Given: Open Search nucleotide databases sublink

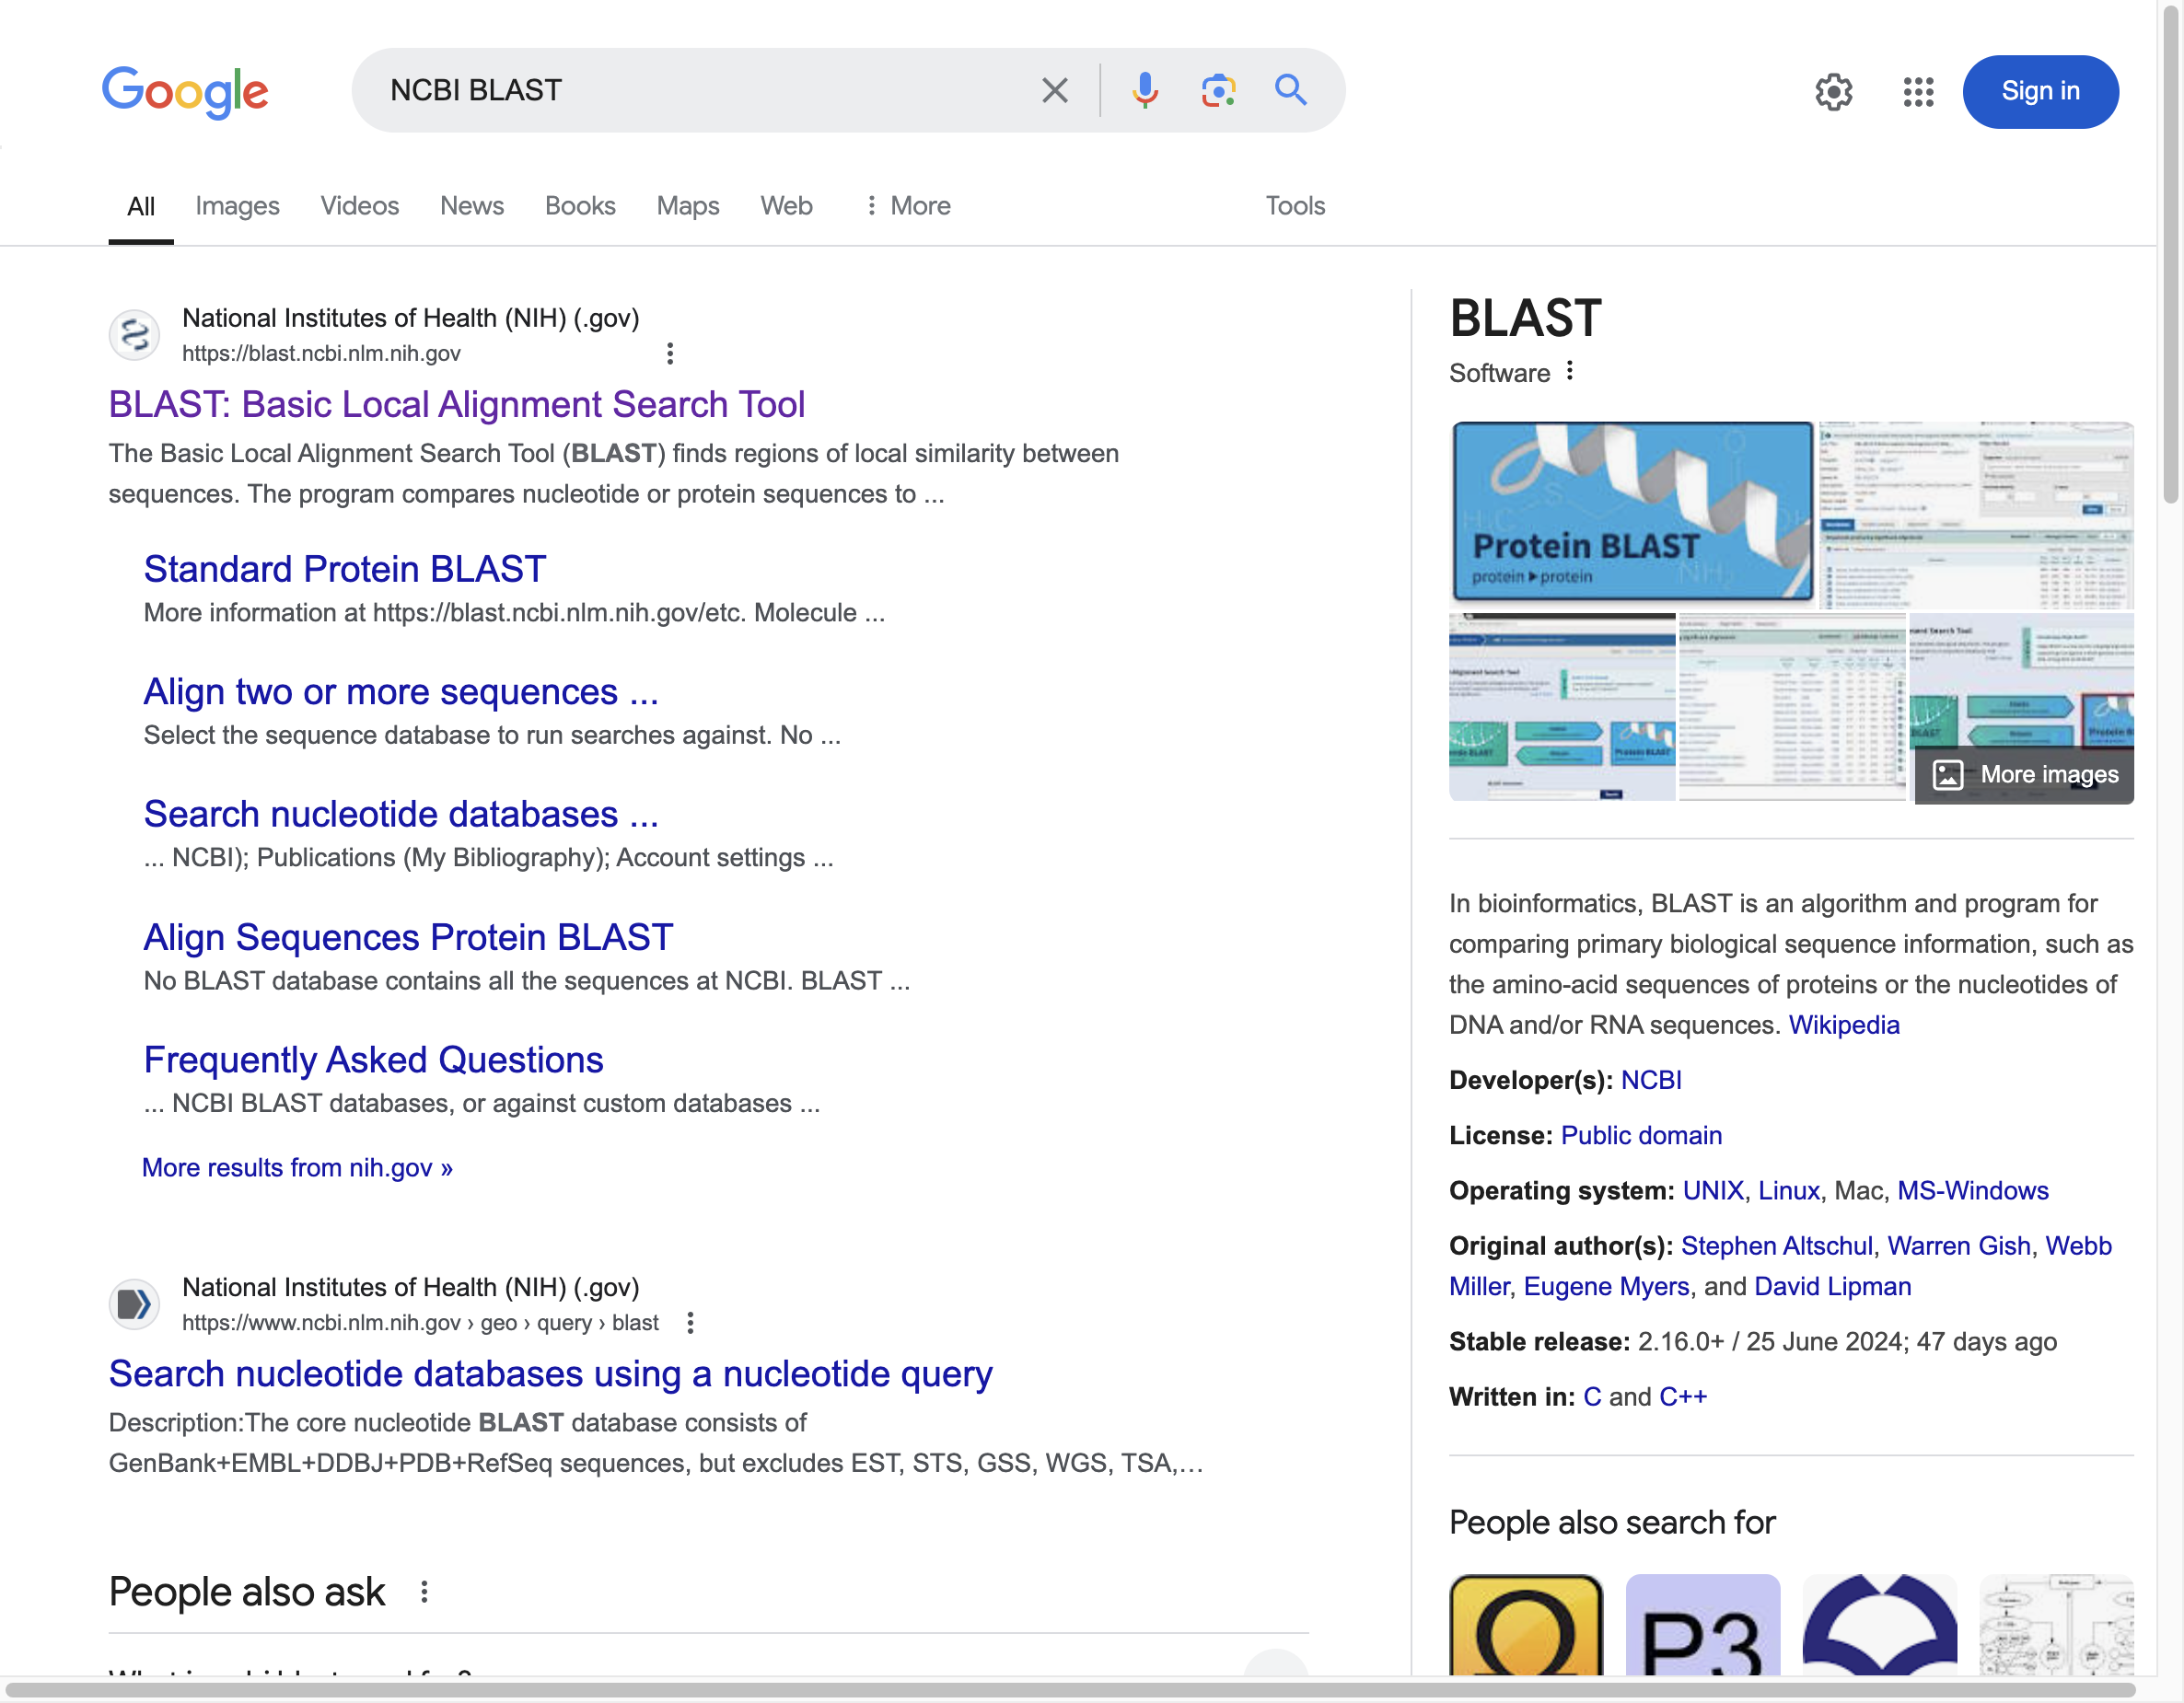Looking at the screenshot, I should pyautogui.click(x=401, y=814).
